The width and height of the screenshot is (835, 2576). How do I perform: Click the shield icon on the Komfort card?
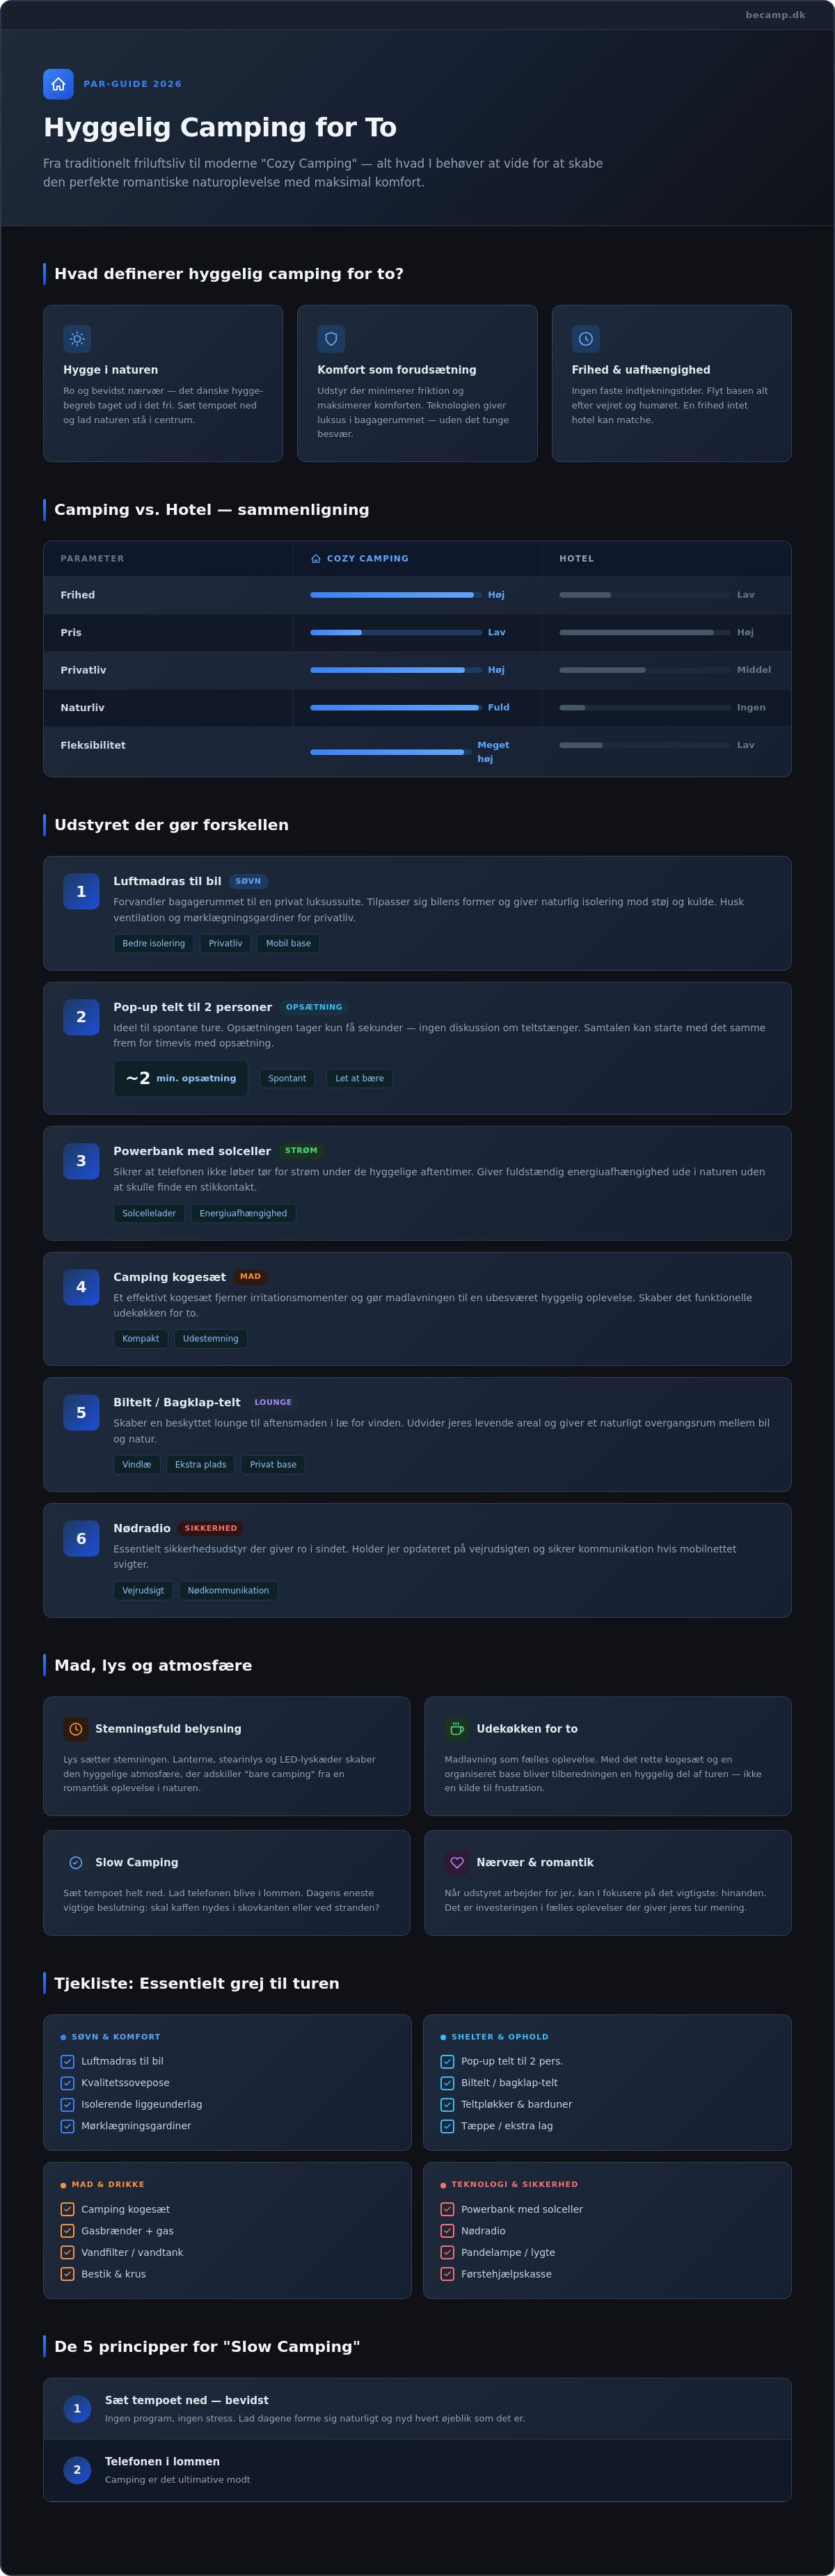click(331, 339)
